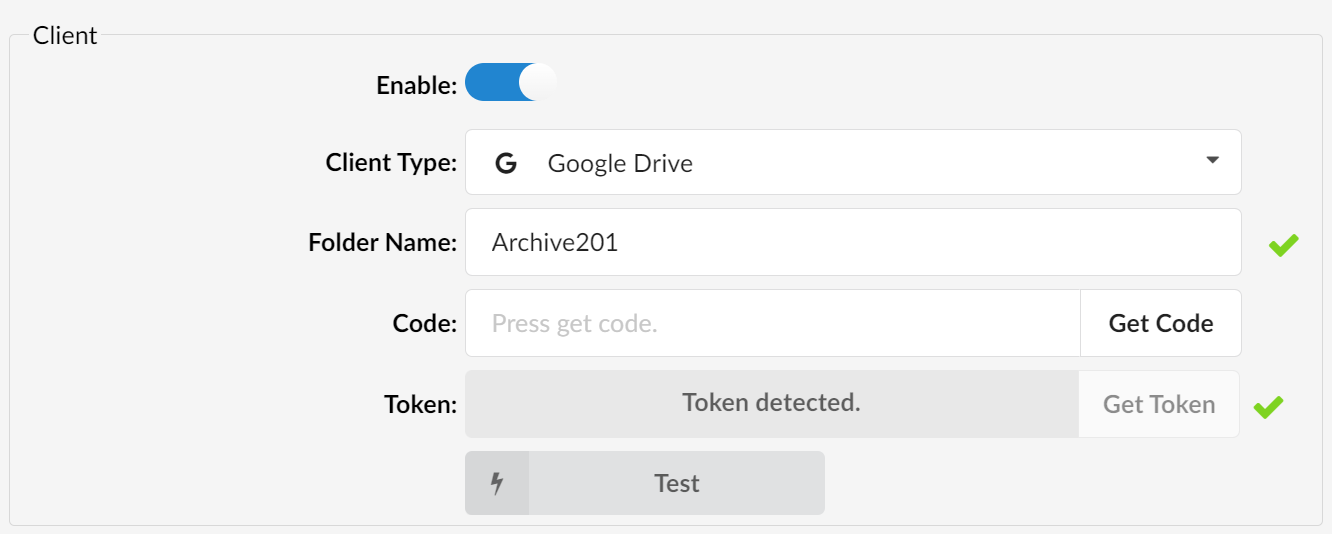
Task: Toggle the Enable switch off
Action: (x=511, y=83)
